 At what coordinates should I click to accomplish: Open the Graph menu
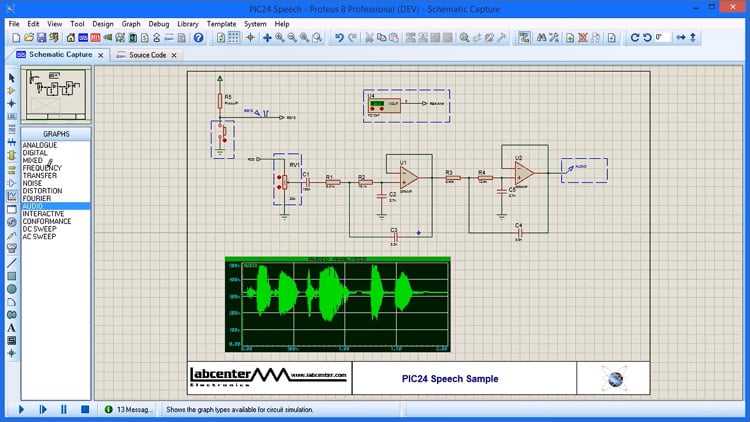click(x=131, y=23)
